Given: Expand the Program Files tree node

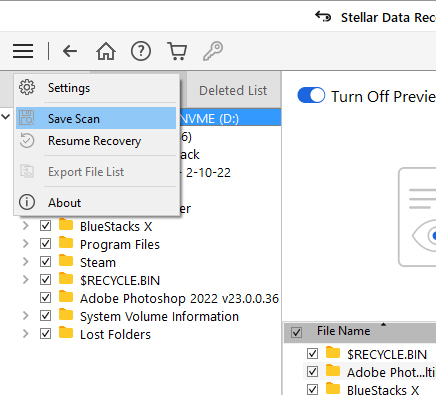Looking at the screenshot, I should click(26, 244).
